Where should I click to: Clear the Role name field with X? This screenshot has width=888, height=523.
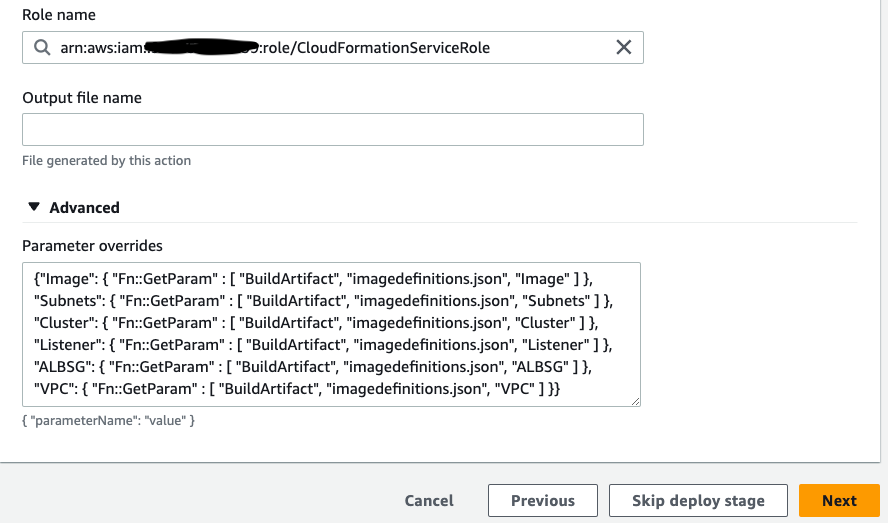pyautogui.click(x=624, y=47)
